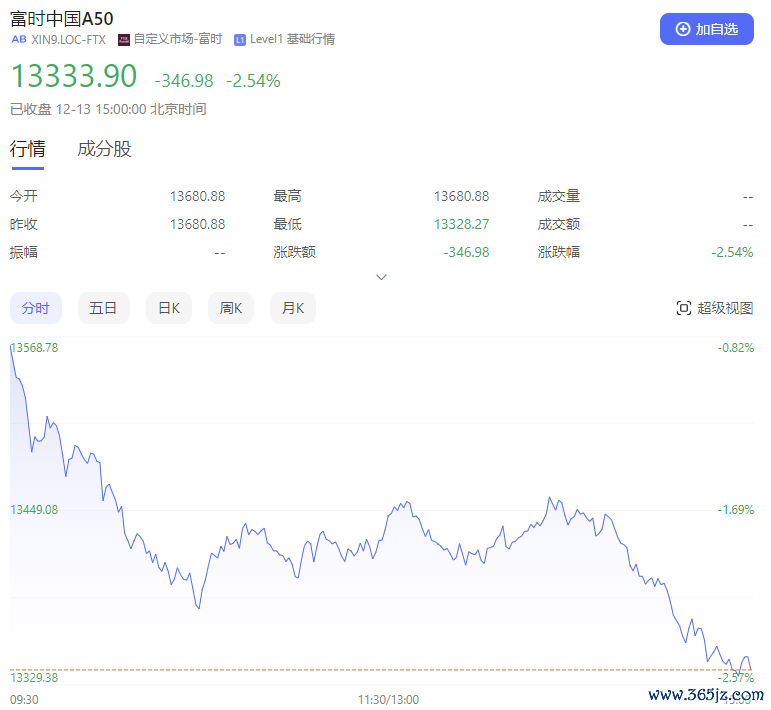The height and width of the screenshot is (710, 771).
Task: Click the 最低 value 13328.27
Action: pos(461,224)
